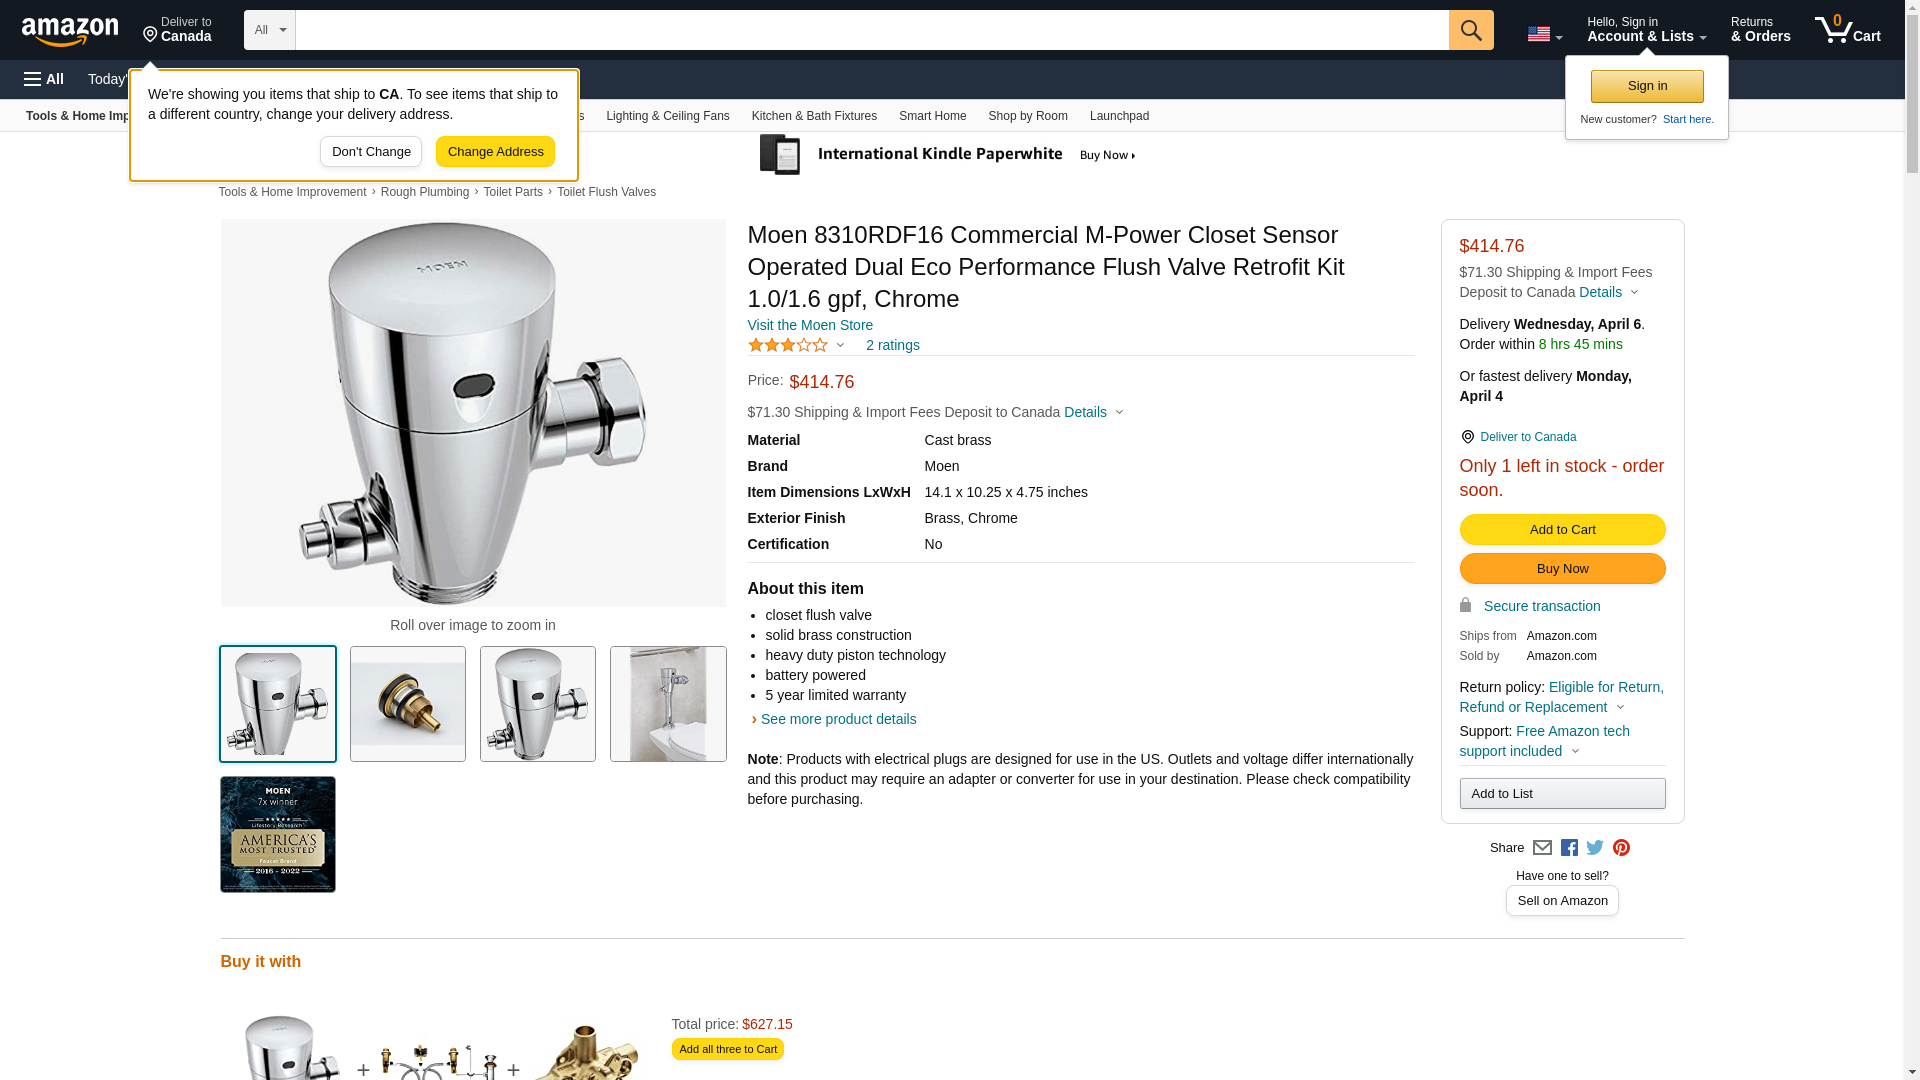
Task: Expand See more product details
Action: tap(837, 719)
